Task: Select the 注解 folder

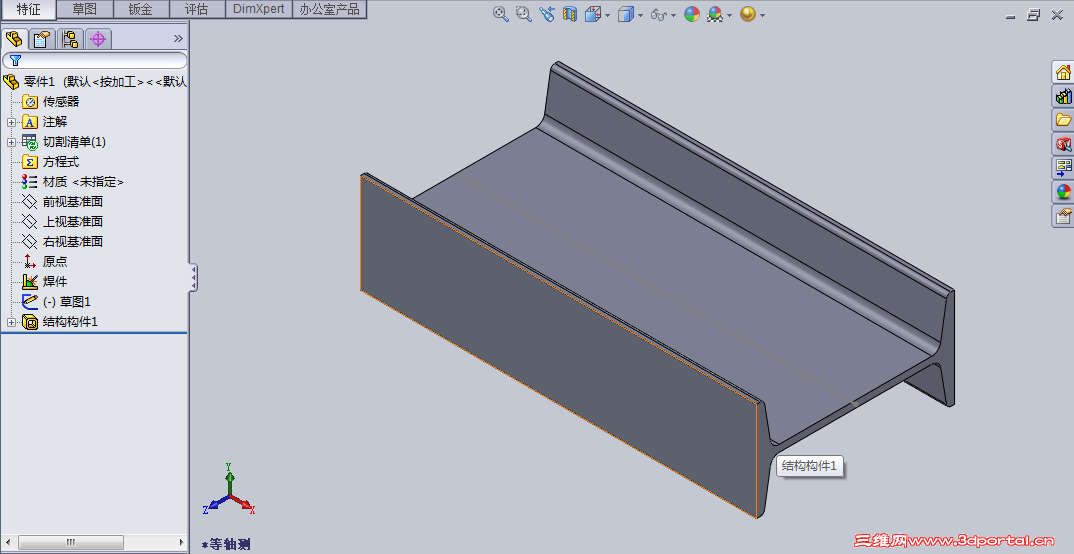Action: point(55,122)
